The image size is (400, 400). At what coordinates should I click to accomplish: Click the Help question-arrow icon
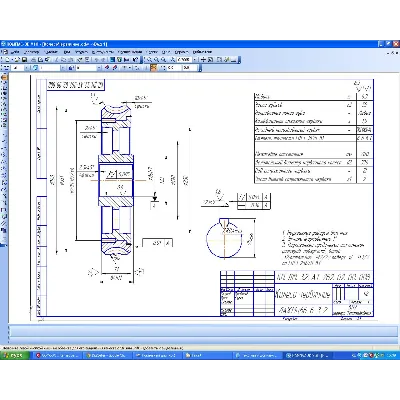(x=135, y=60)
